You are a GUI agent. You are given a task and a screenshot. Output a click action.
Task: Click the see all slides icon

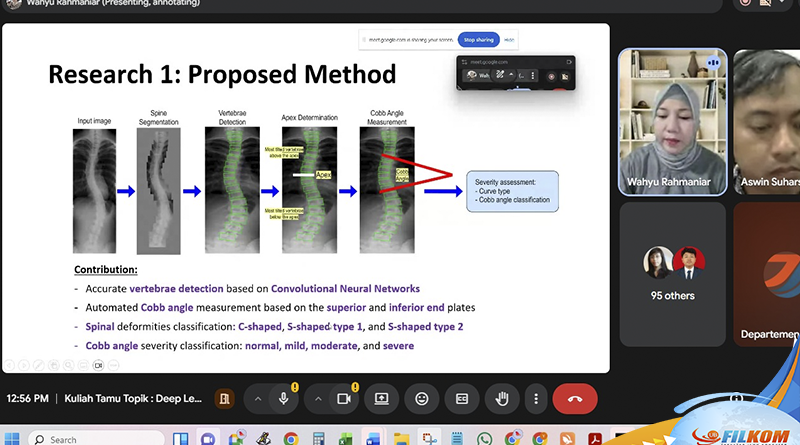tap(54, 365)
